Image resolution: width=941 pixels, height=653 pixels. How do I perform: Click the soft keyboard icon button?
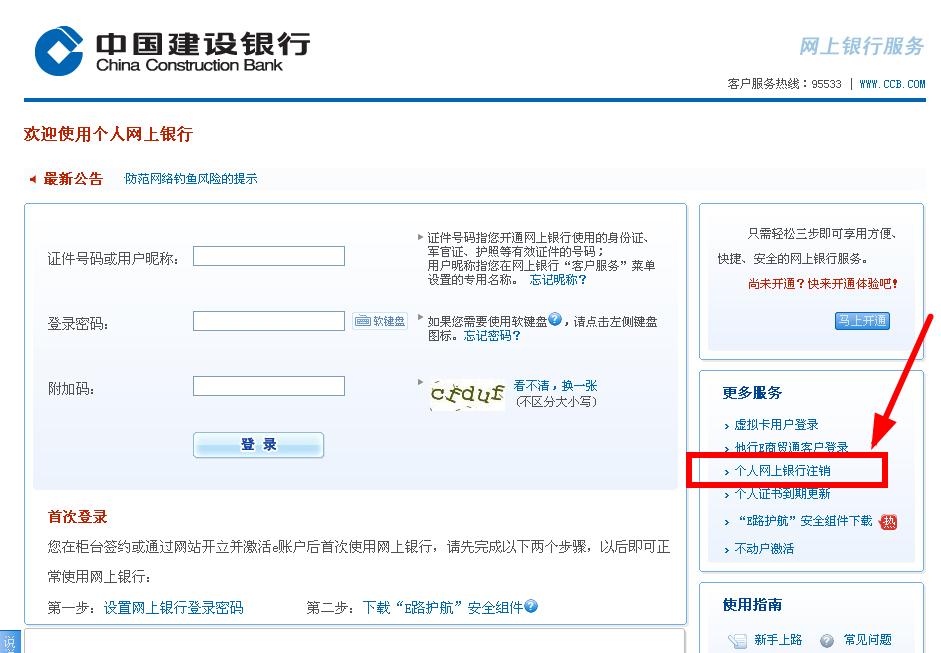pos(380,321)
